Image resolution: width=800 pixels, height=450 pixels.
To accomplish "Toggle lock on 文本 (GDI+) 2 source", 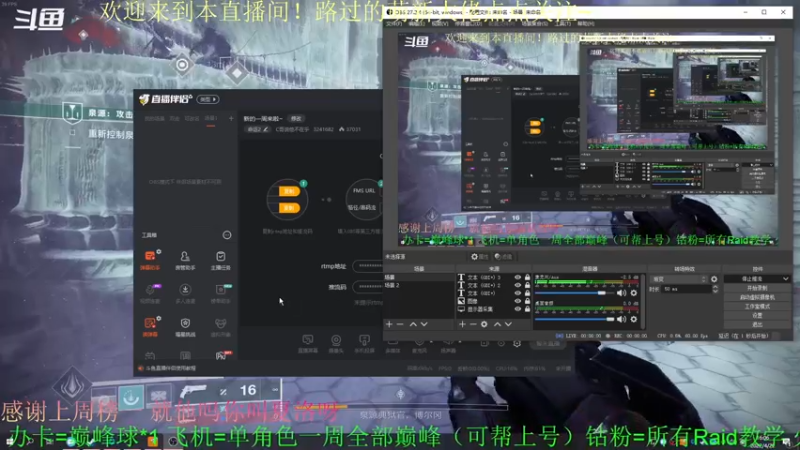I will pyautogui.click(x=527, y=285).
